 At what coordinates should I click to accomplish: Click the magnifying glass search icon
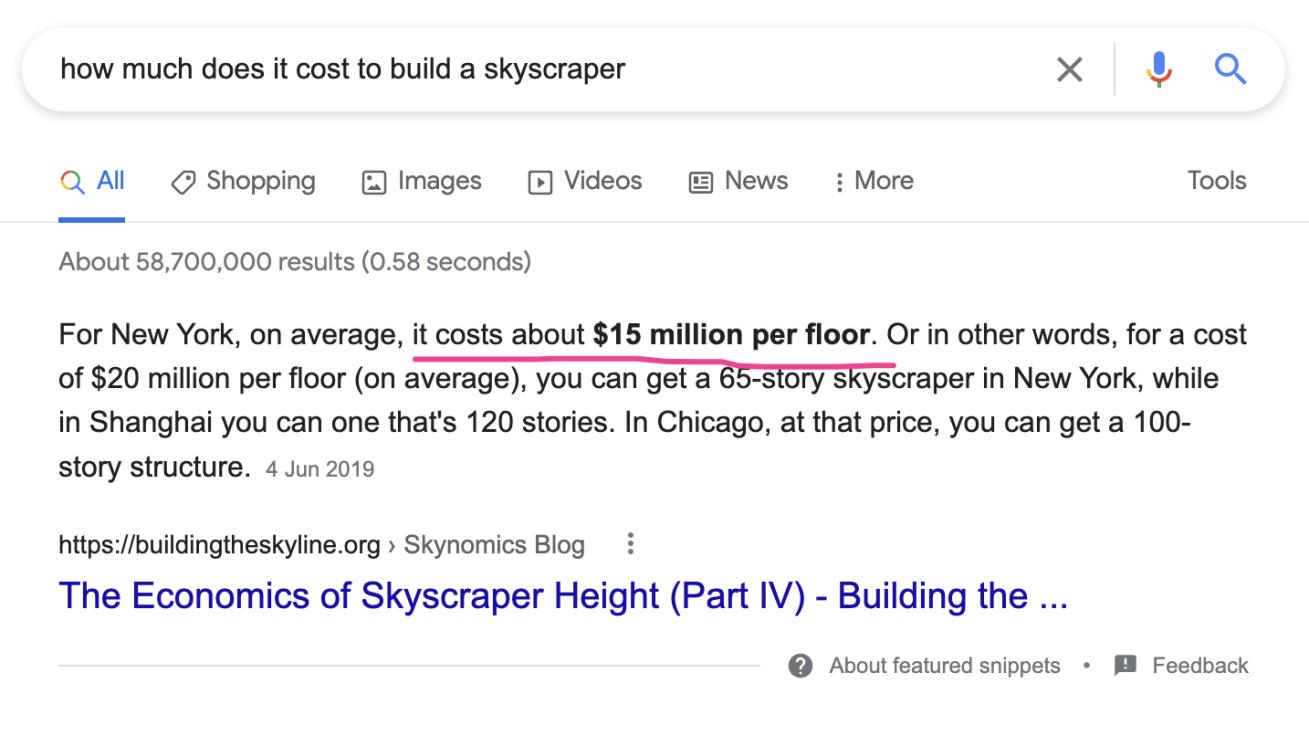pos(1231,69)
